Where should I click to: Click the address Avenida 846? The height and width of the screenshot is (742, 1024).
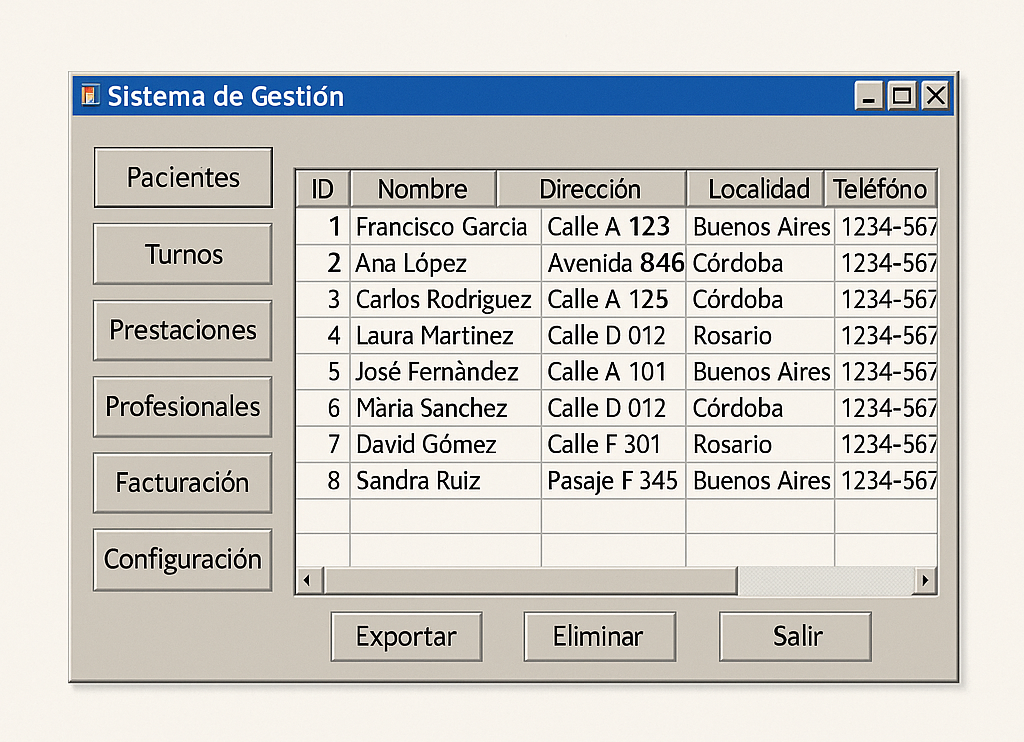(x=613, y=263)
